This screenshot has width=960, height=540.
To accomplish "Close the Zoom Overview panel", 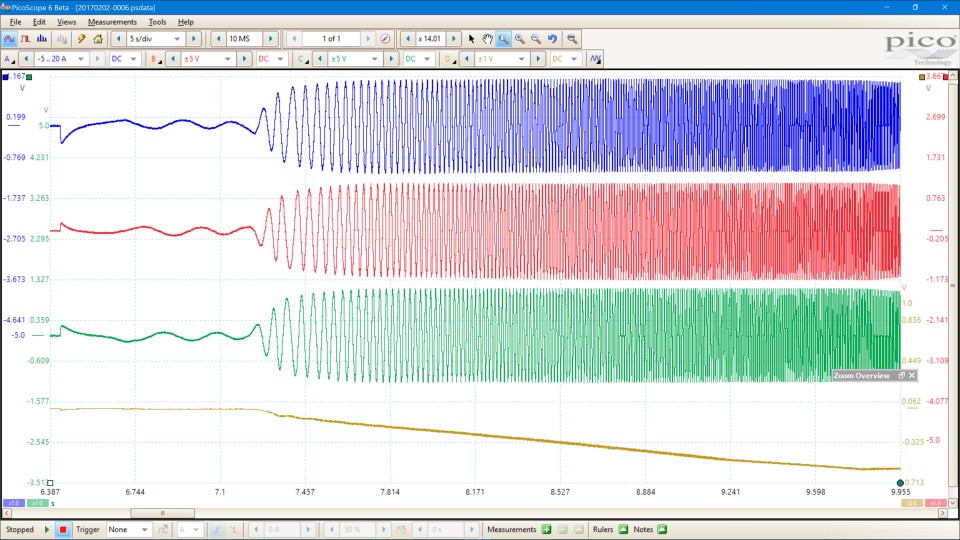I will pyautogui.click(x=912, y=375).
